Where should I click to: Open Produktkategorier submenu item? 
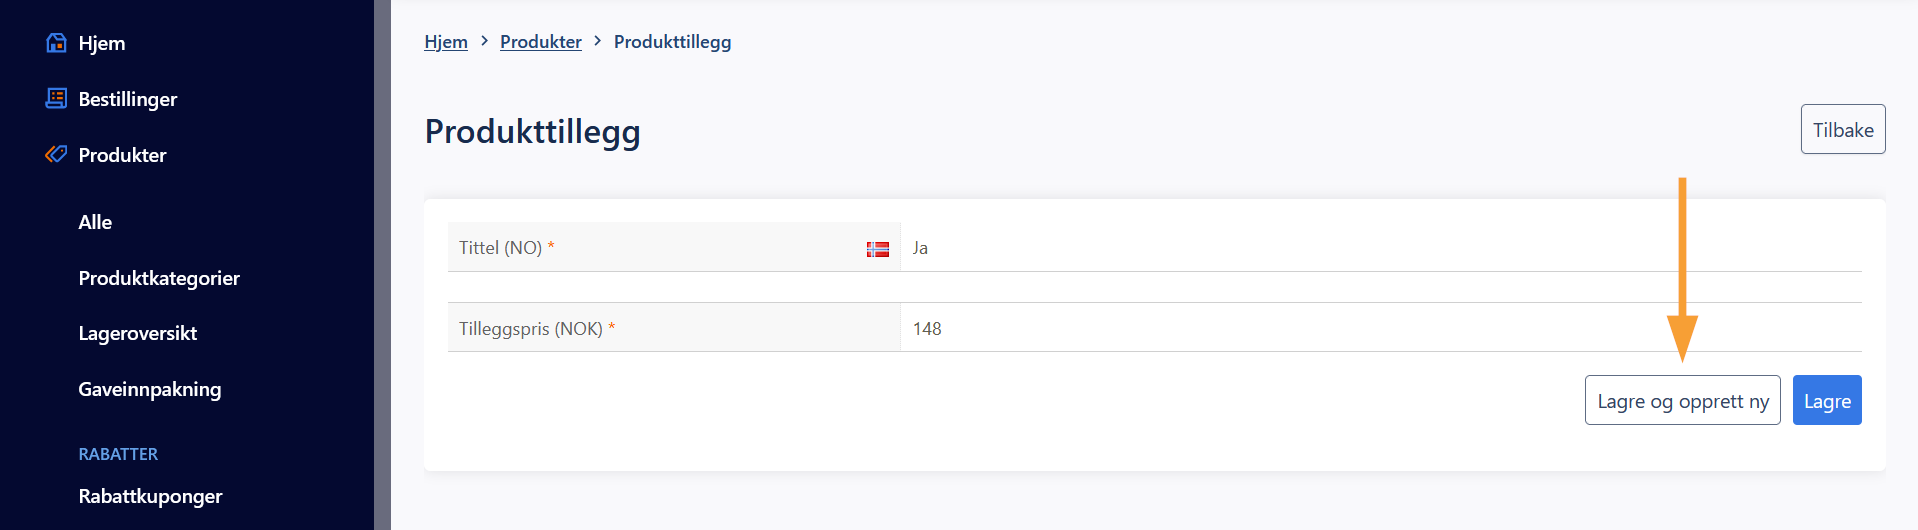(159, 278)
